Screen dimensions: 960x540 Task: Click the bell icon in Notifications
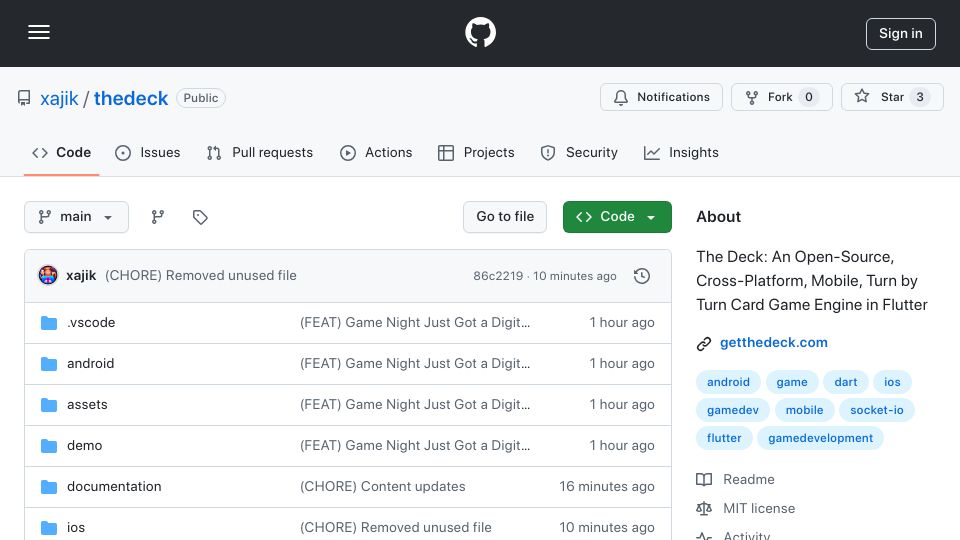pyautogui.click(x=621, y=97)
